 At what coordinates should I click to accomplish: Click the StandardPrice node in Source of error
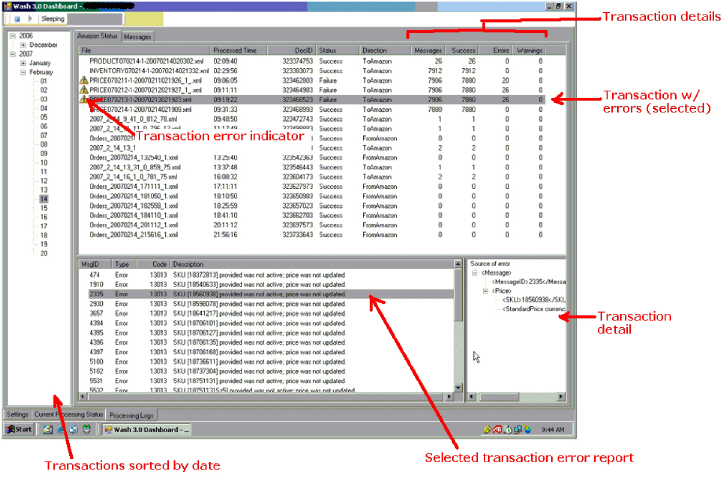point(534,309)
